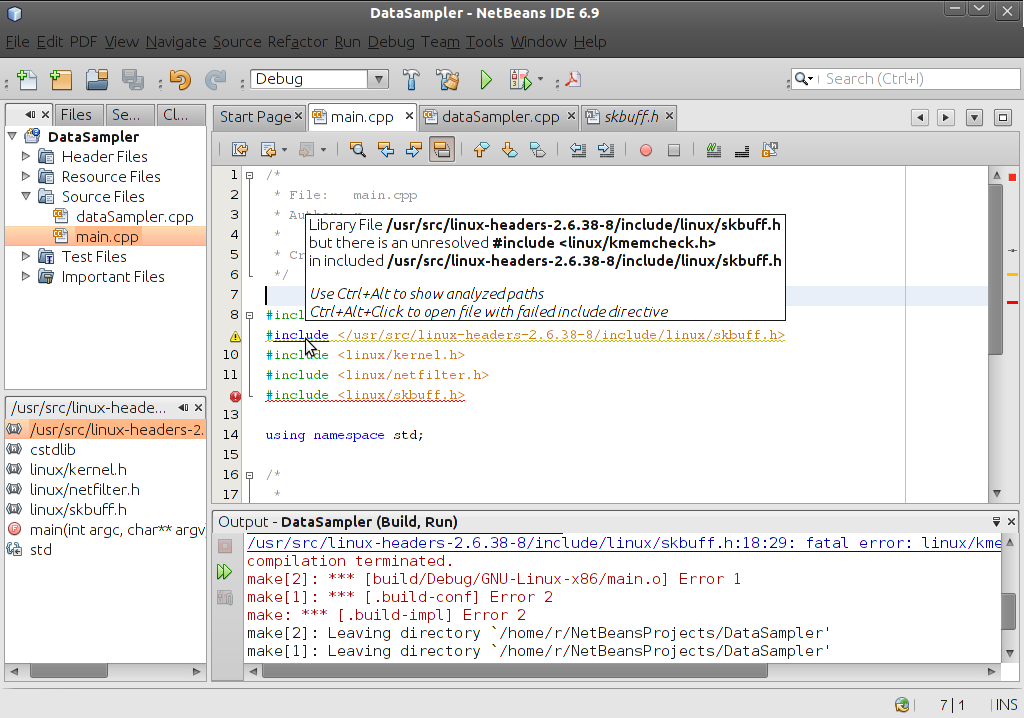Run the project with green arrow

(x=486, y=79)
